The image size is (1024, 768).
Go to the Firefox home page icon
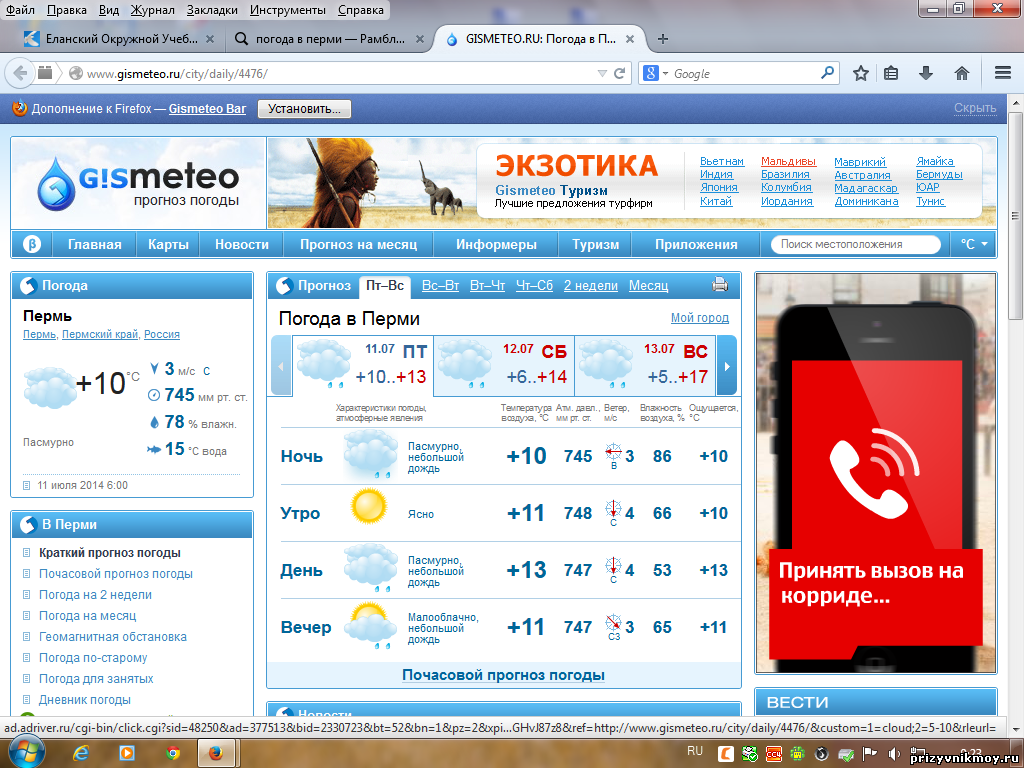click(961, 73)
